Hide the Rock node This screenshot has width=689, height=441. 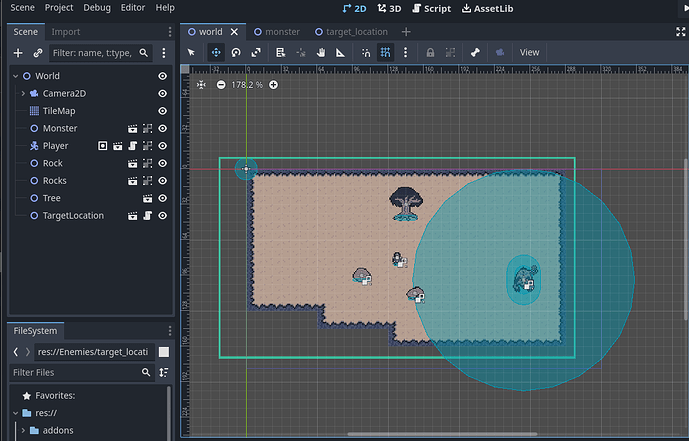(163, 163)
